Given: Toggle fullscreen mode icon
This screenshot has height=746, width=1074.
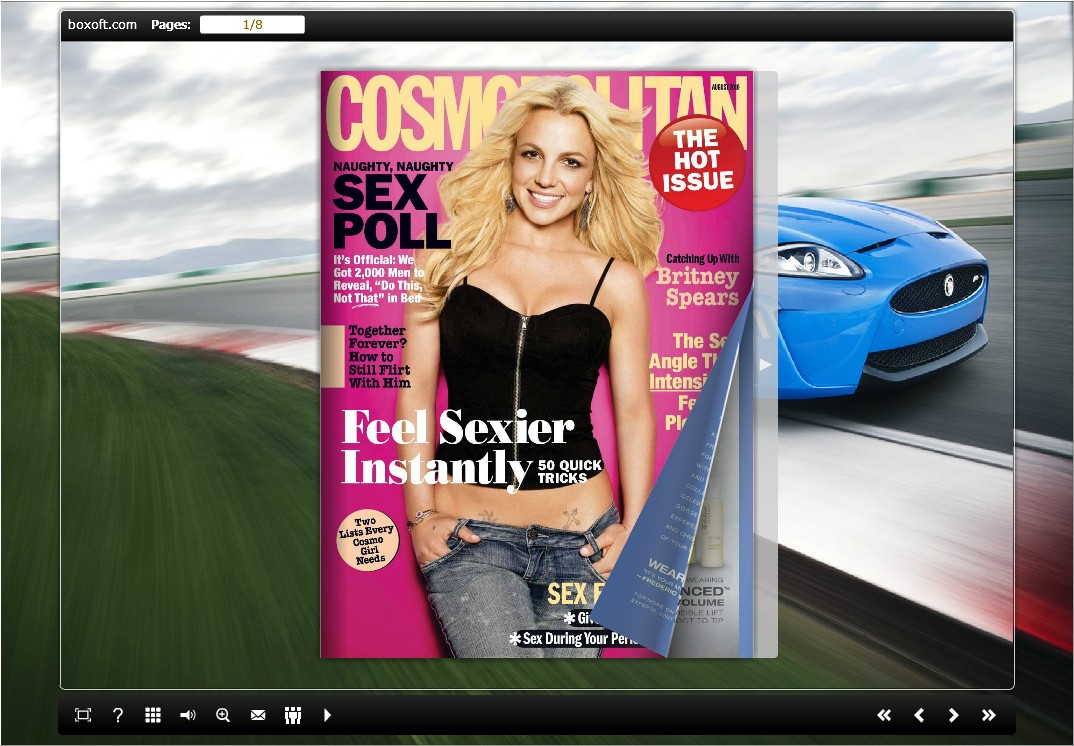Looking at the screenshot, I should pos(83,715).
